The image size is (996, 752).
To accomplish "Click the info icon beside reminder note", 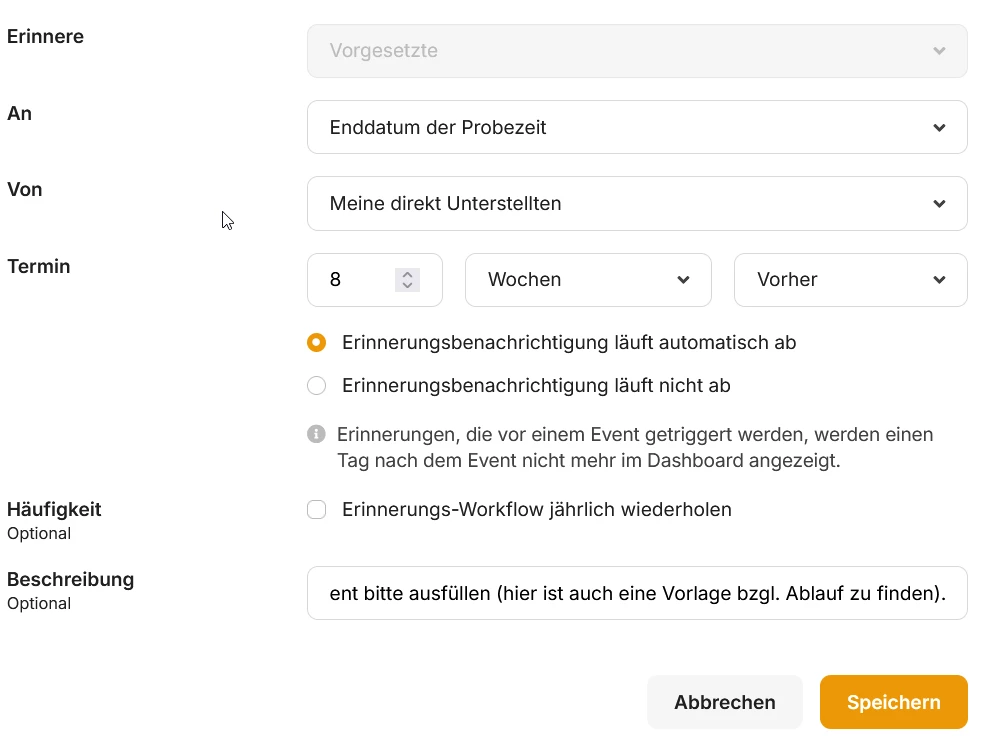I will 316,434.
